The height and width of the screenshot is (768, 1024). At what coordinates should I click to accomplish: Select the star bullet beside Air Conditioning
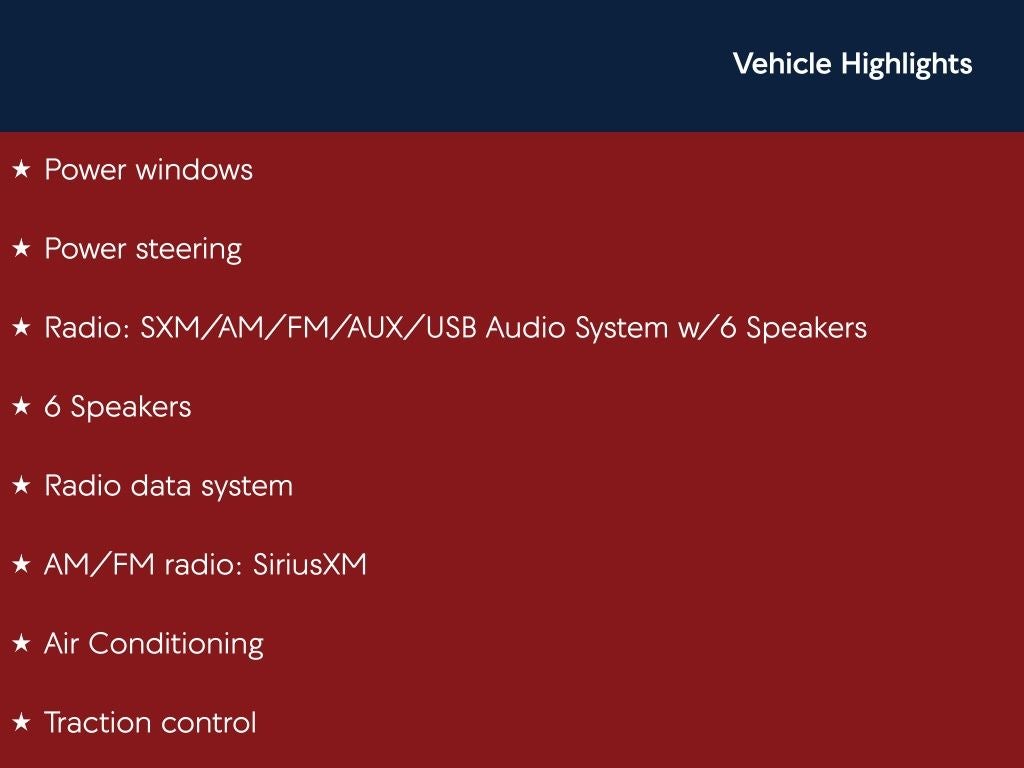pos(21,644)
